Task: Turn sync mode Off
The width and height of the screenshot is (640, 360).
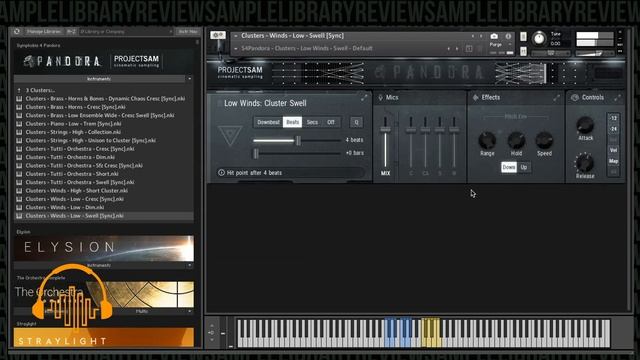Action: pos(331,122)
